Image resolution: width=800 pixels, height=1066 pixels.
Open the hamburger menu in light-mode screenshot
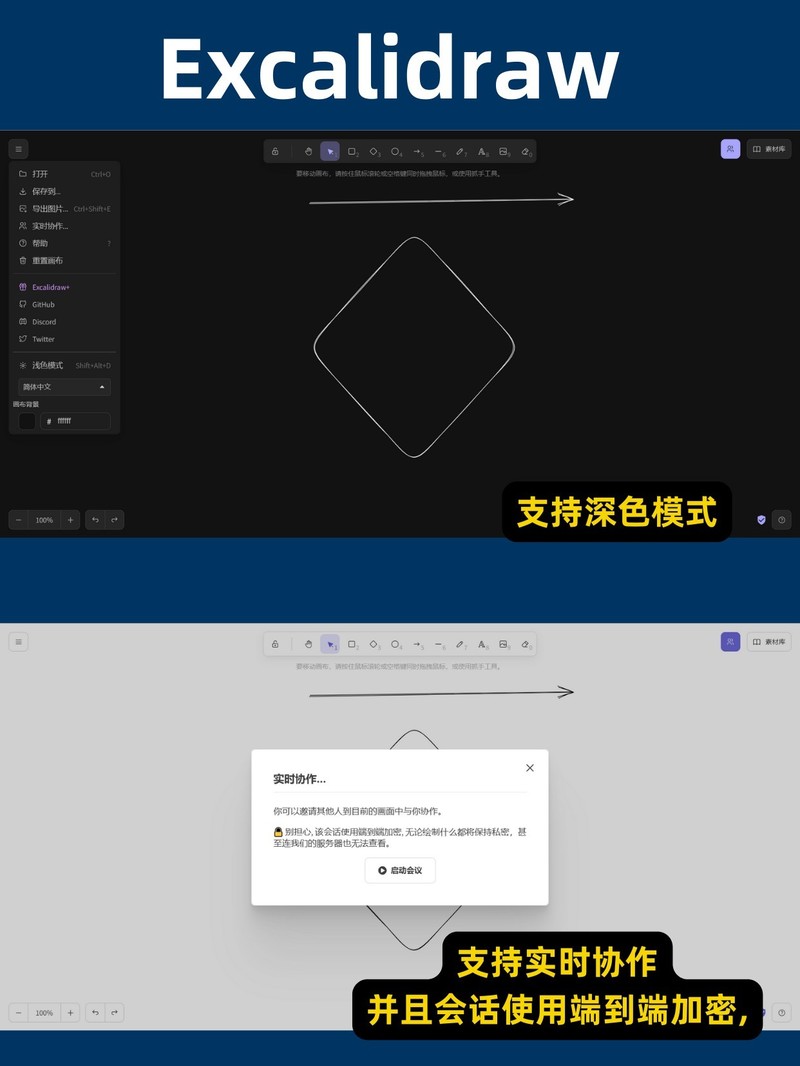[18, 642]
